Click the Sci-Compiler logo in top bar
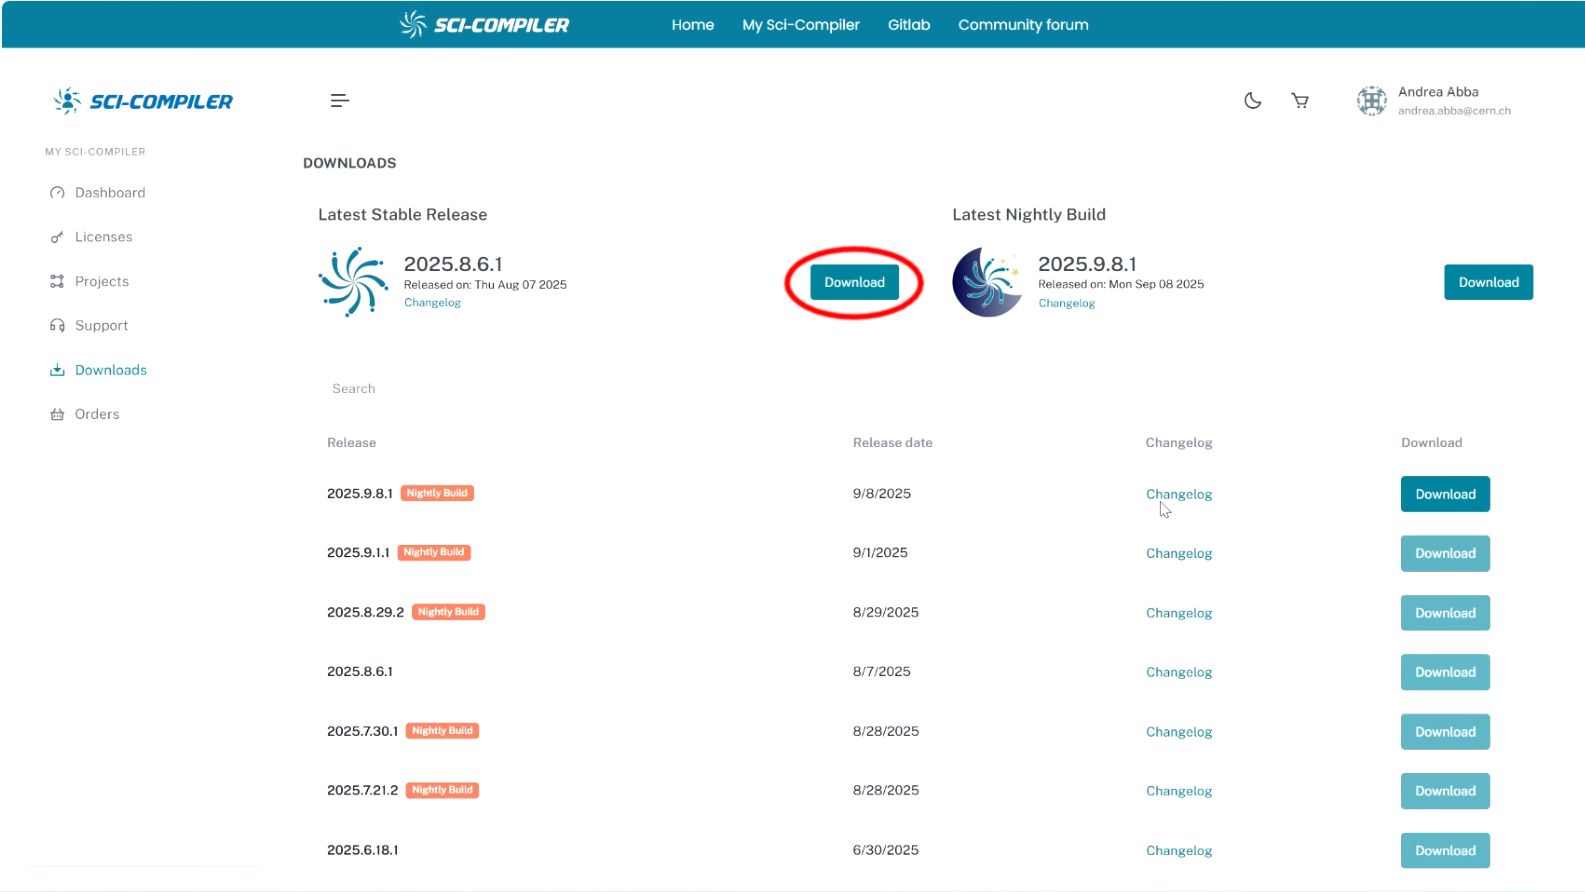 point(484,24)
